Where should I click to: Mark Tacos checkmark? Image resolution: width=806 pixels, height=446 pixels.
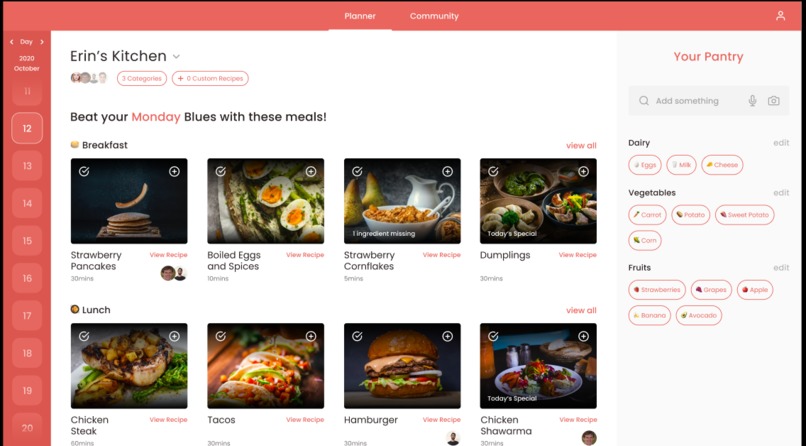[x=221, y=336]
